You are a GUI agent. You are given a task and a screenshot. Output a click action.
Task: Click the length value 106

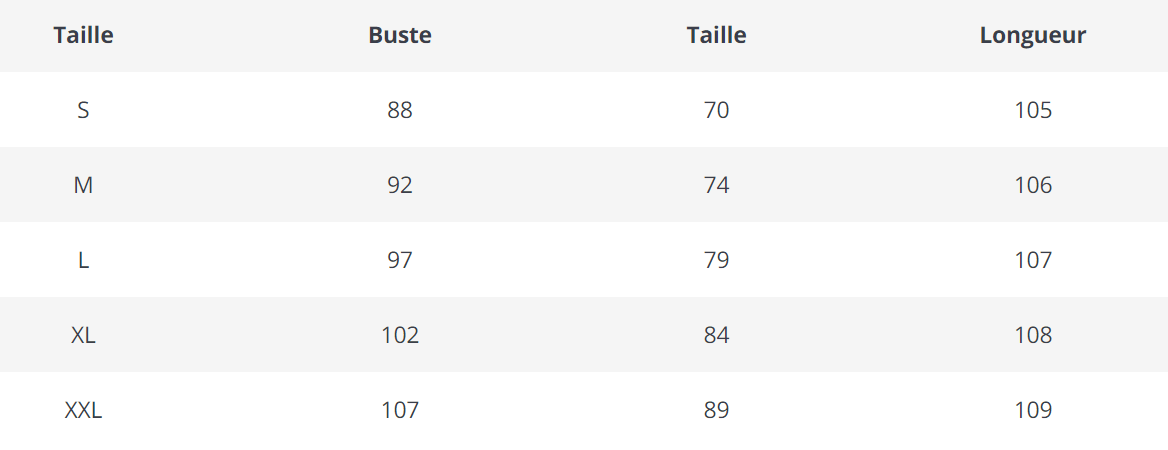pyautogui.click(x=1033, y=186)
